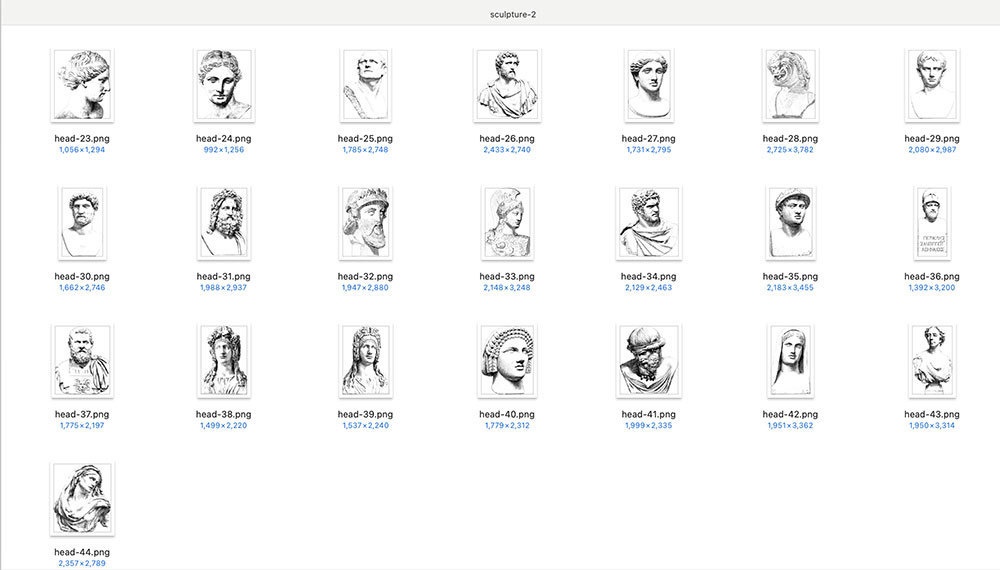
Task: Select the head-37.png thumbnail
Action: [x=82, y=362]
